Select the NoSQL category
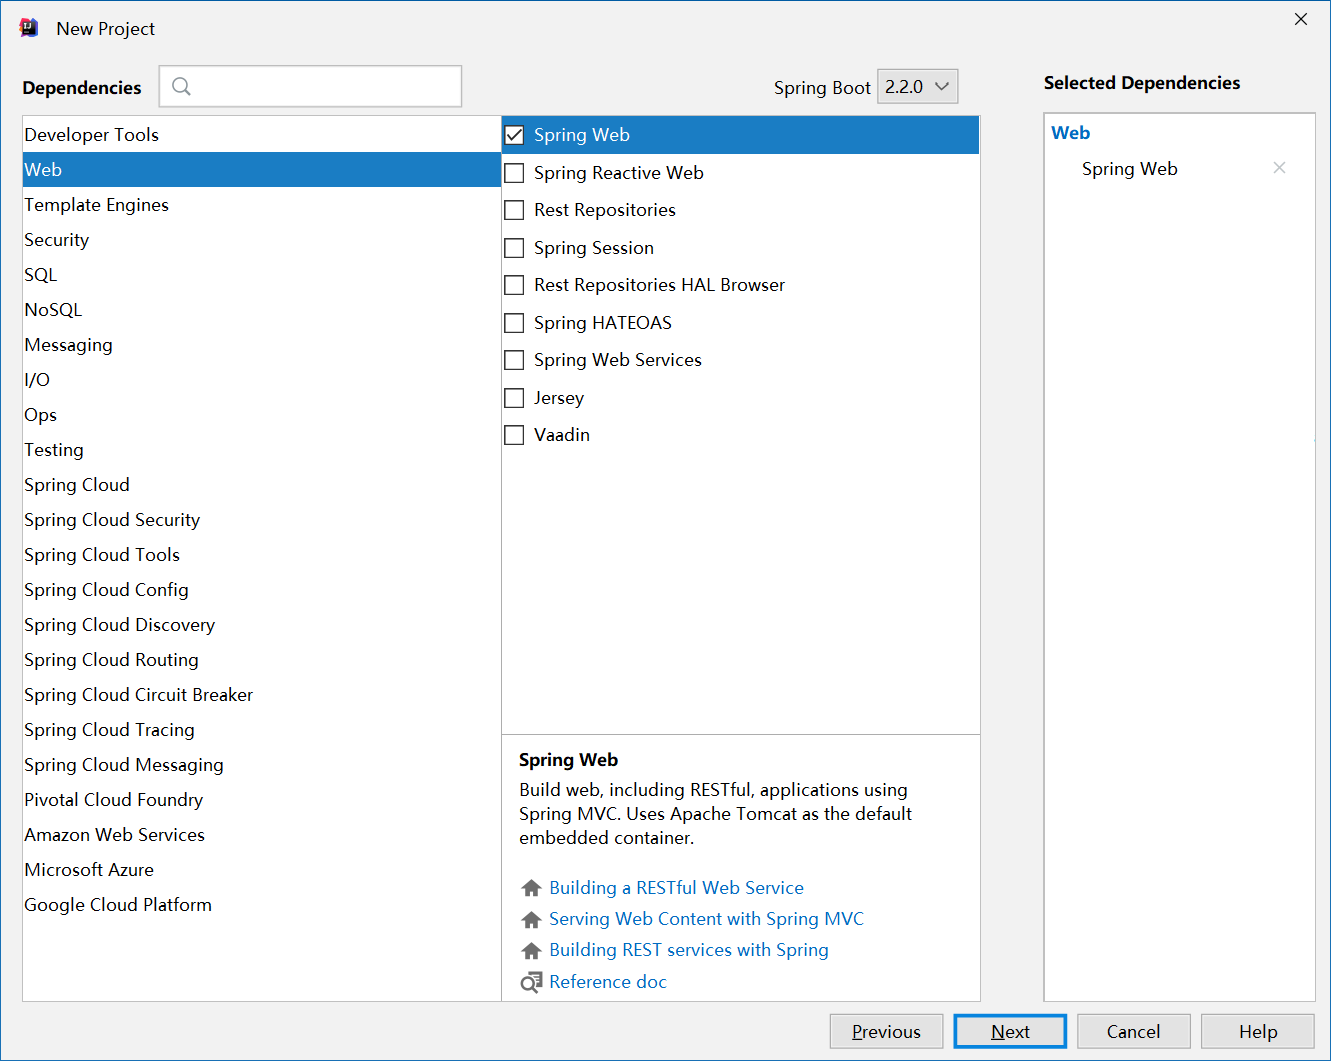 [261, 310]
